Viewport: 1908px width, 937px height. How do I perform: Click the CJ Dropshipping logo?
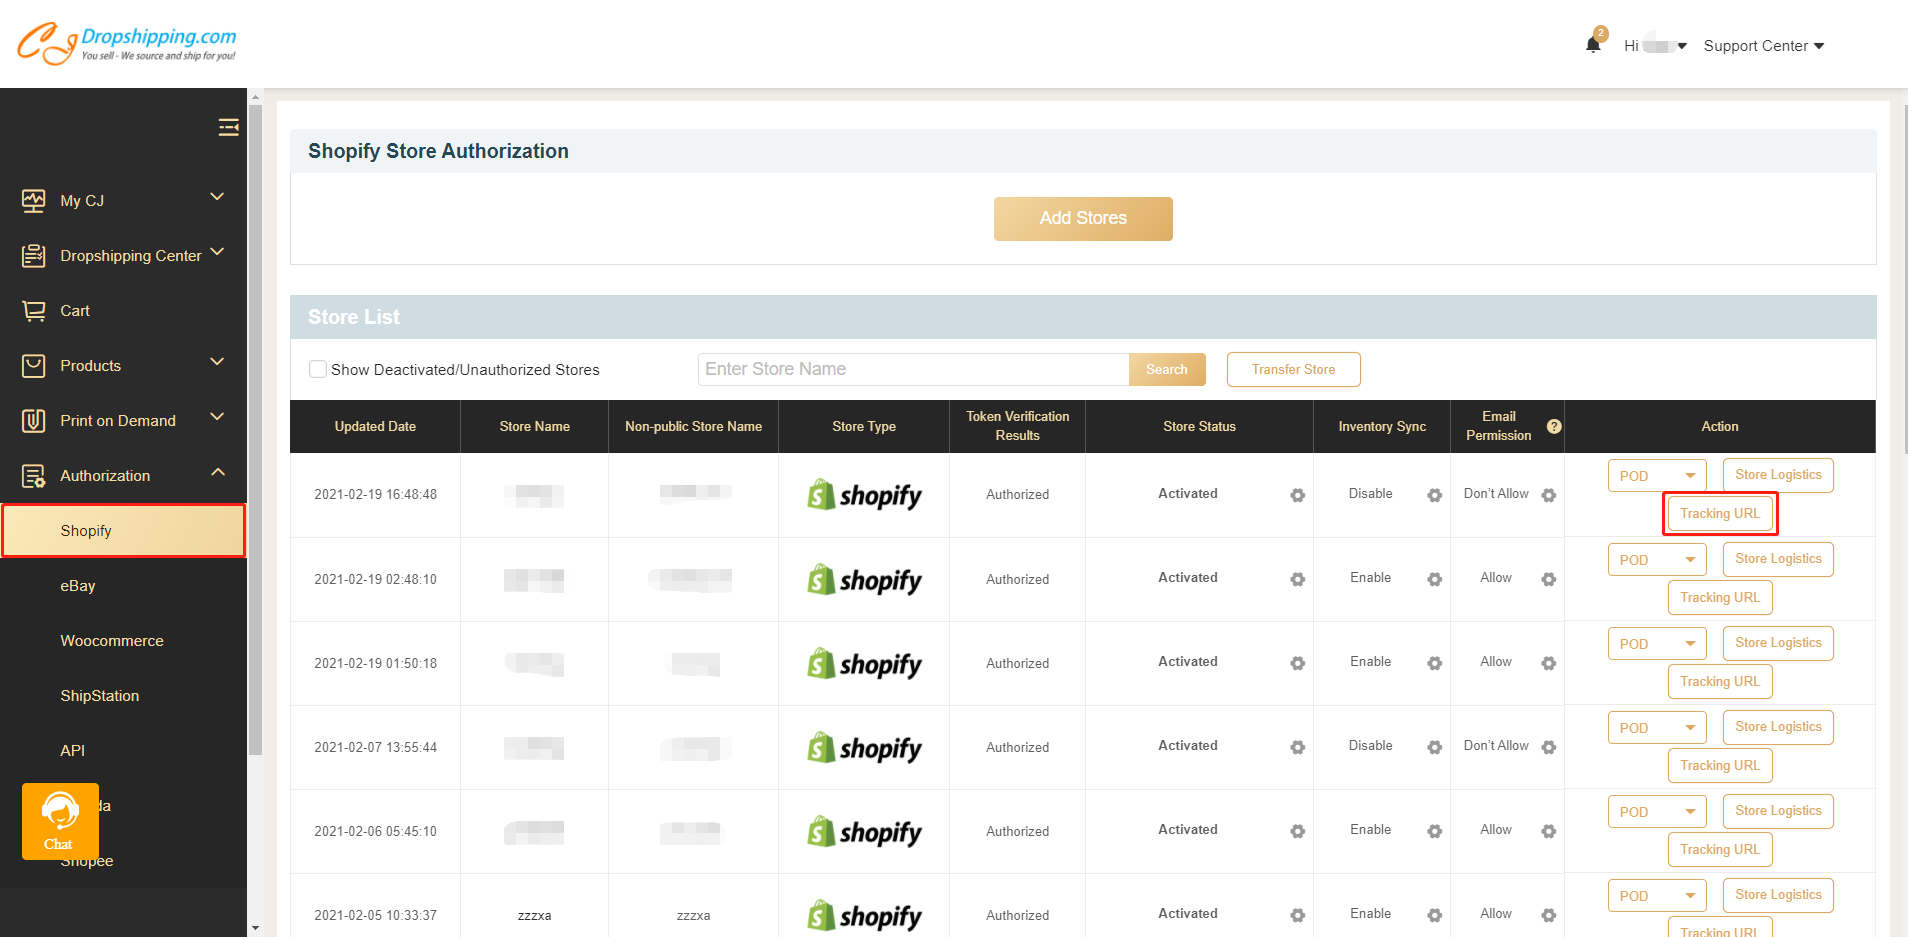(x=127, y=43)
